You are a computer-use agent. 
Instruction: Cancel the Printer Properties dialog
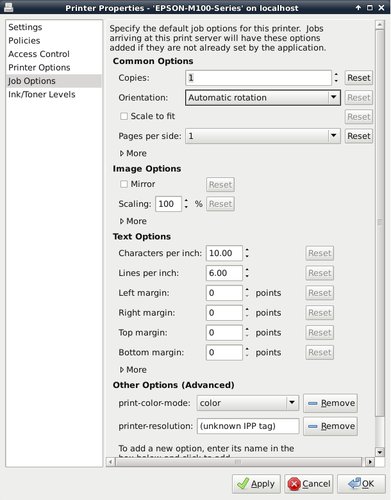pyautogui.click(x=309, y=484)
